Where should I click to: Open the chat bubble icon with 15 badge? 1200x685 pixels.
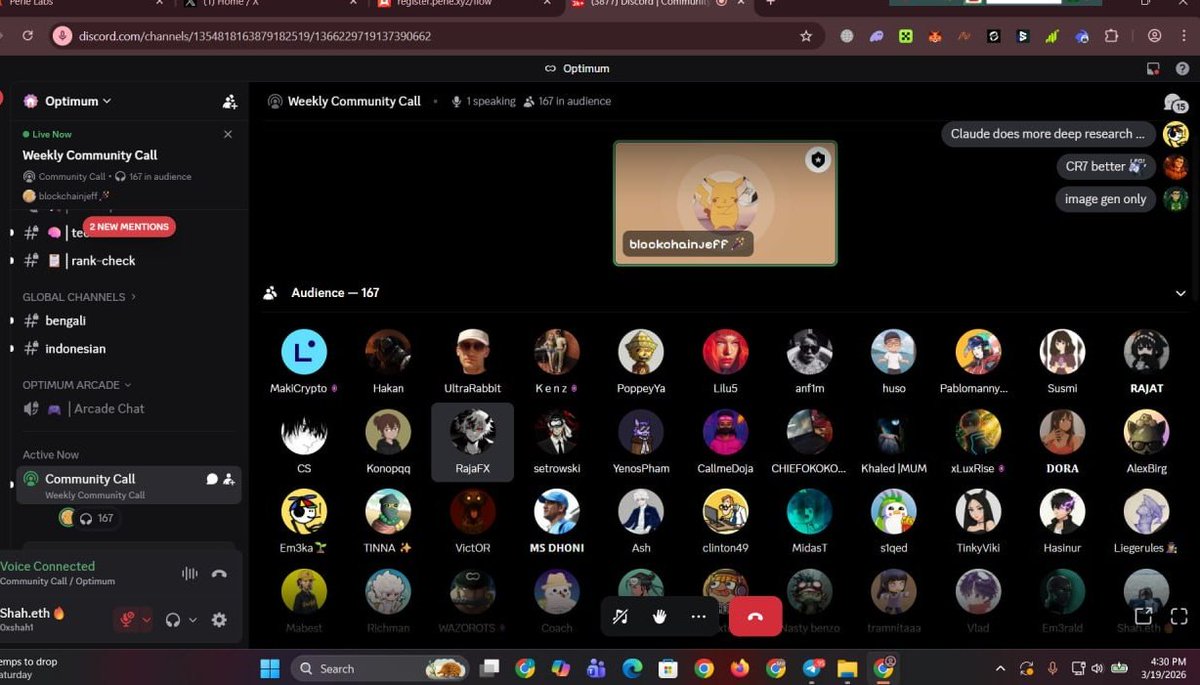pyautogui.click(x=1174, y=102)
